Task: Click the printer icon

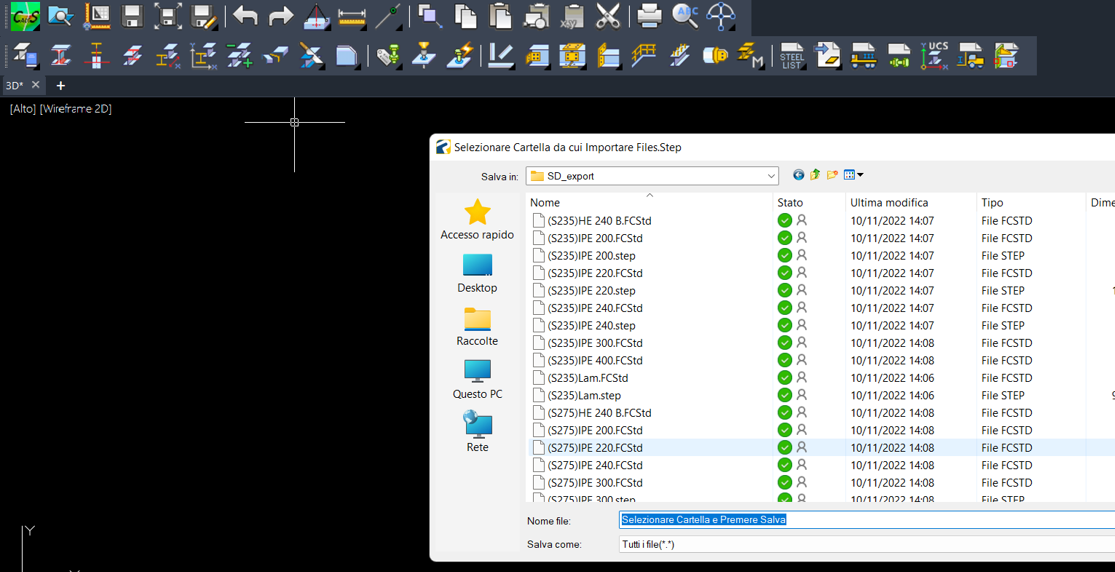Action: 649,16
